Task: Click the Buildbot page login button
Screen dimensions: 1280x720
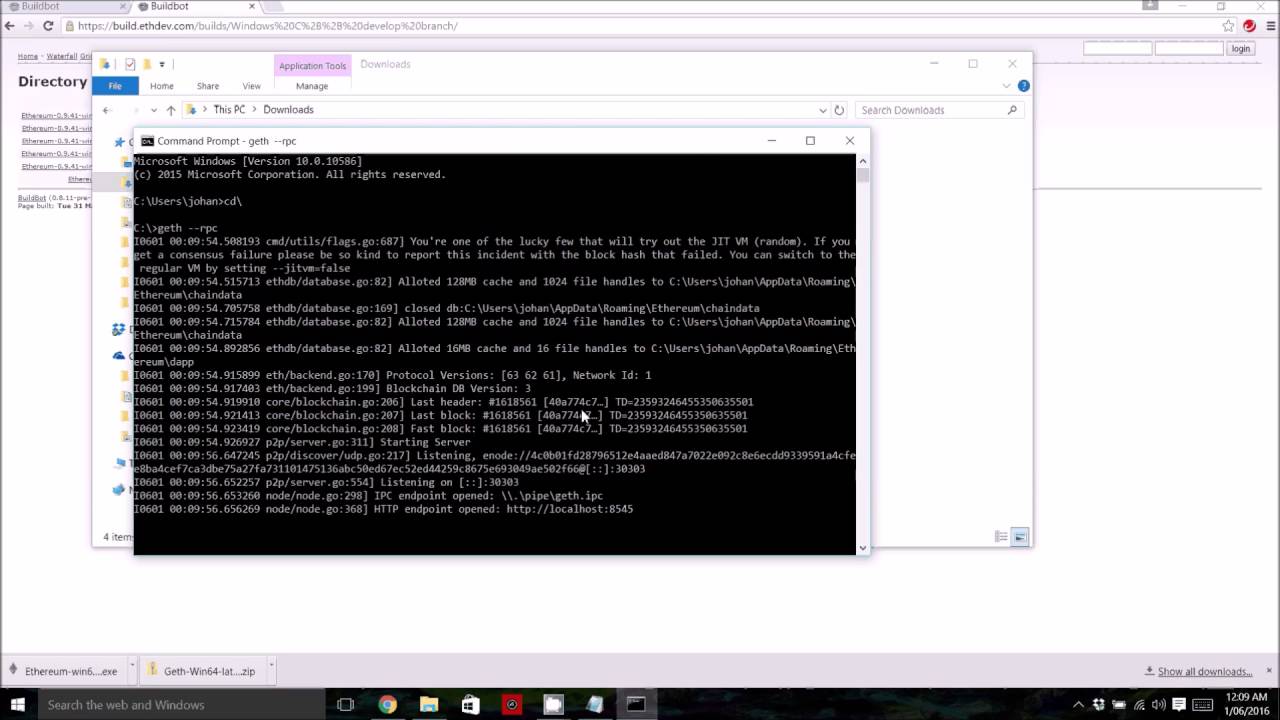Action: point(1240,49)
